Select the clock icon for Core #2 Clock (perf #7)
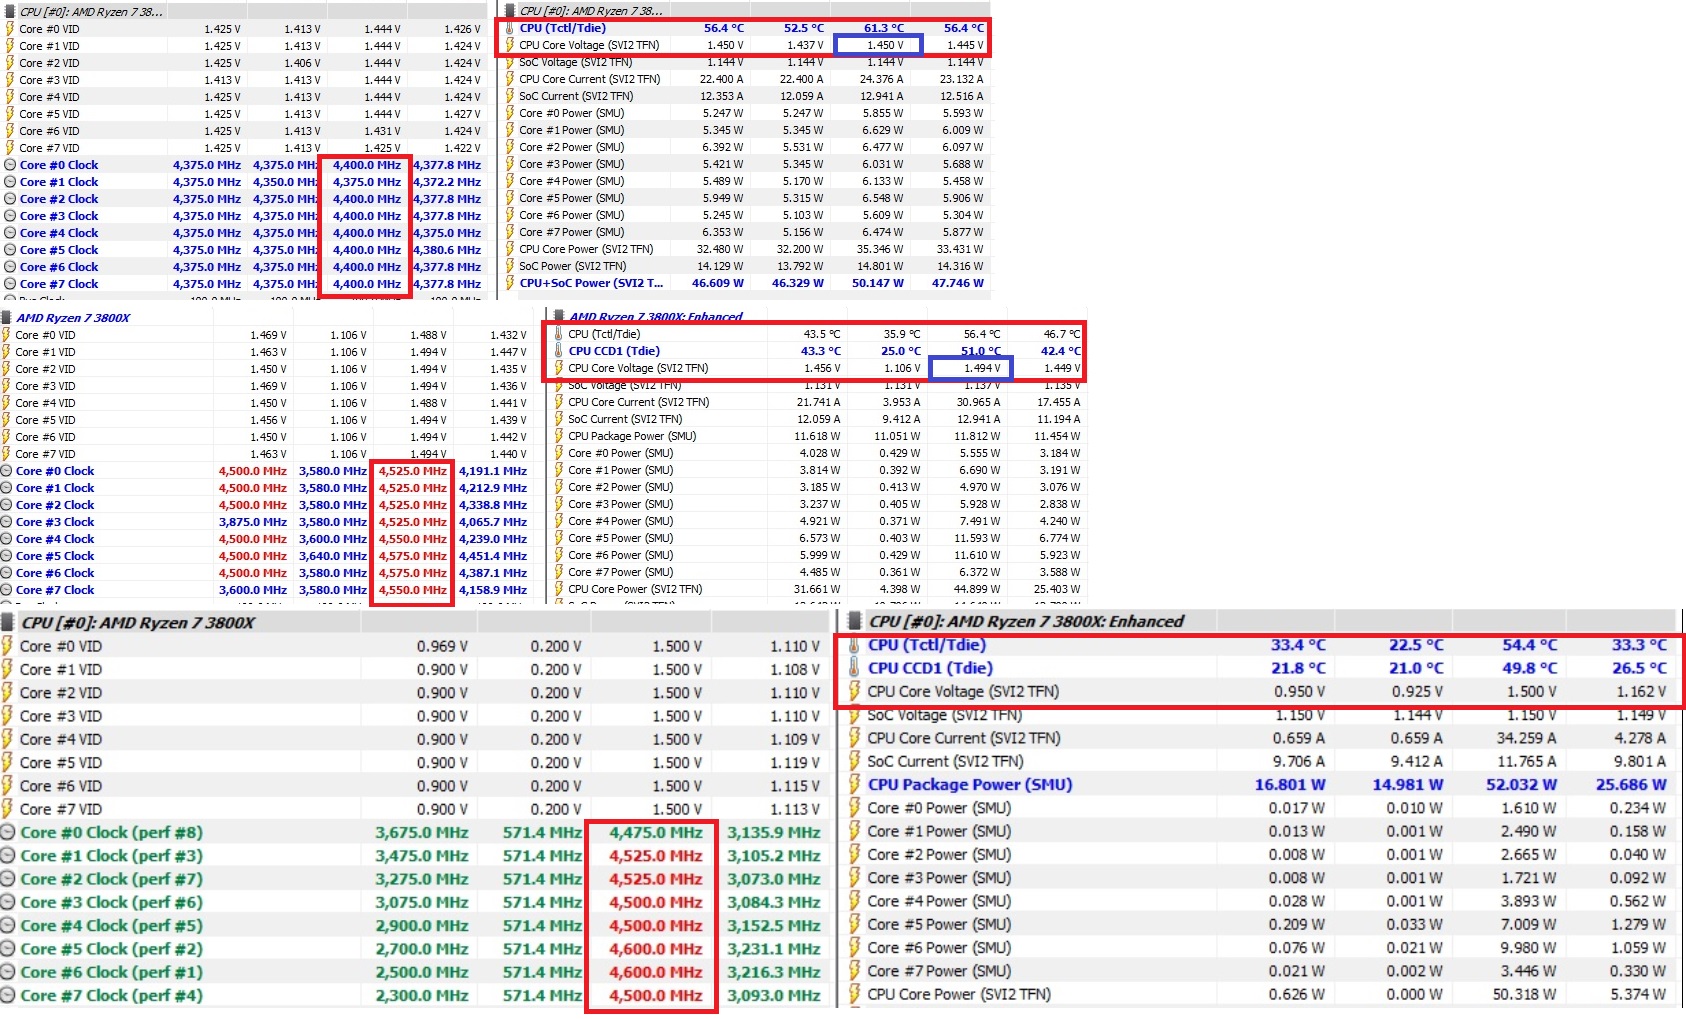The height and width of the screenshot is (1019, 1686). pos(8,879)
